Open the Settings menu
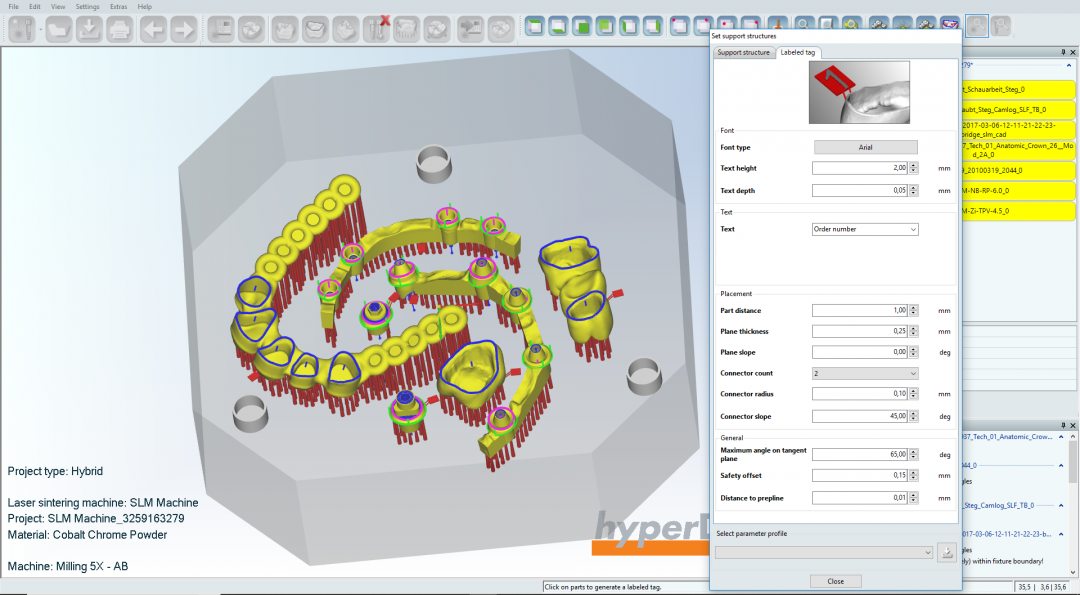The height and width of the screenshot is (595, 1080). [87, 5]
